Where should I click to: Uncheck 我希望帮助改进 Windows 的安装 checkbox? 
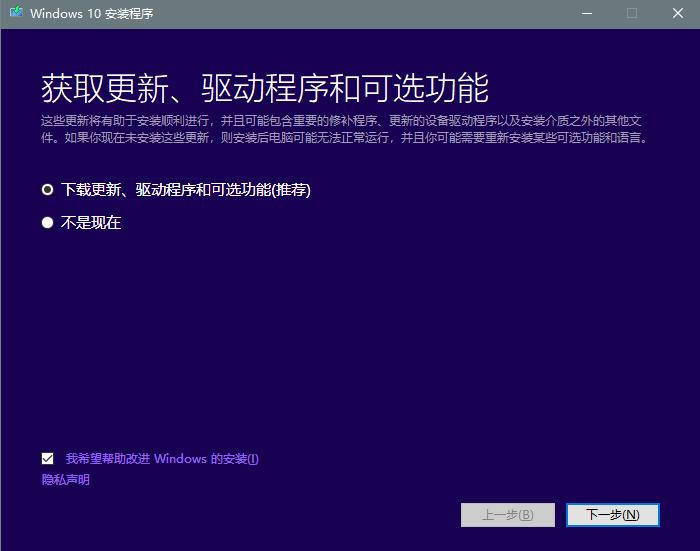pyautogui.click(x=47, y=459)
